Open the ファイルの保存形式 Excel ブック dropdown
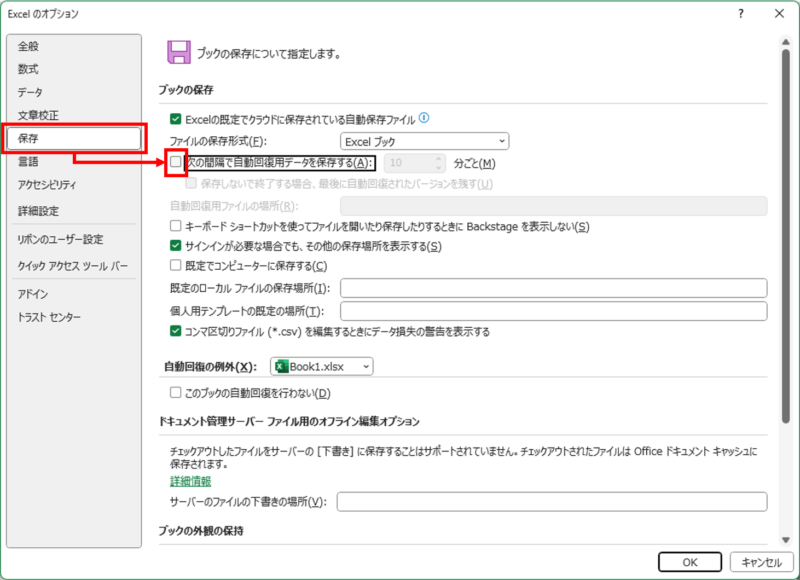This screenshot has height=580, width=800. click(x=424, y=141)
